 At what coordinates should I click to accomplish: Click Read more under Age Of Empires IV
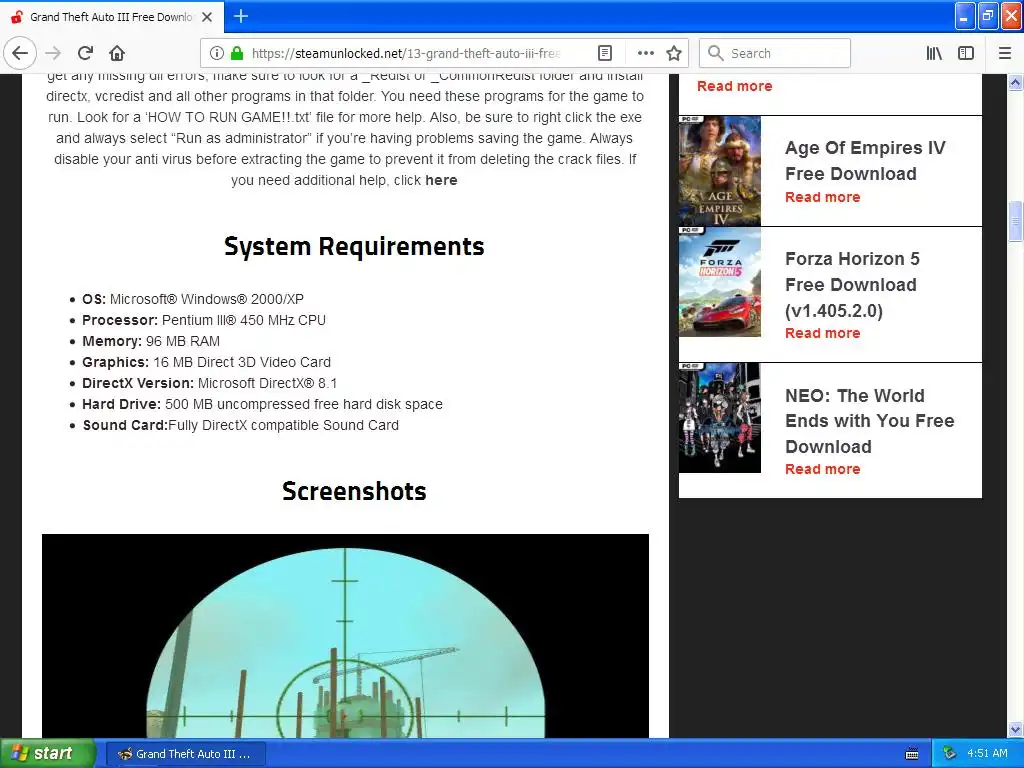coord(823,197)
